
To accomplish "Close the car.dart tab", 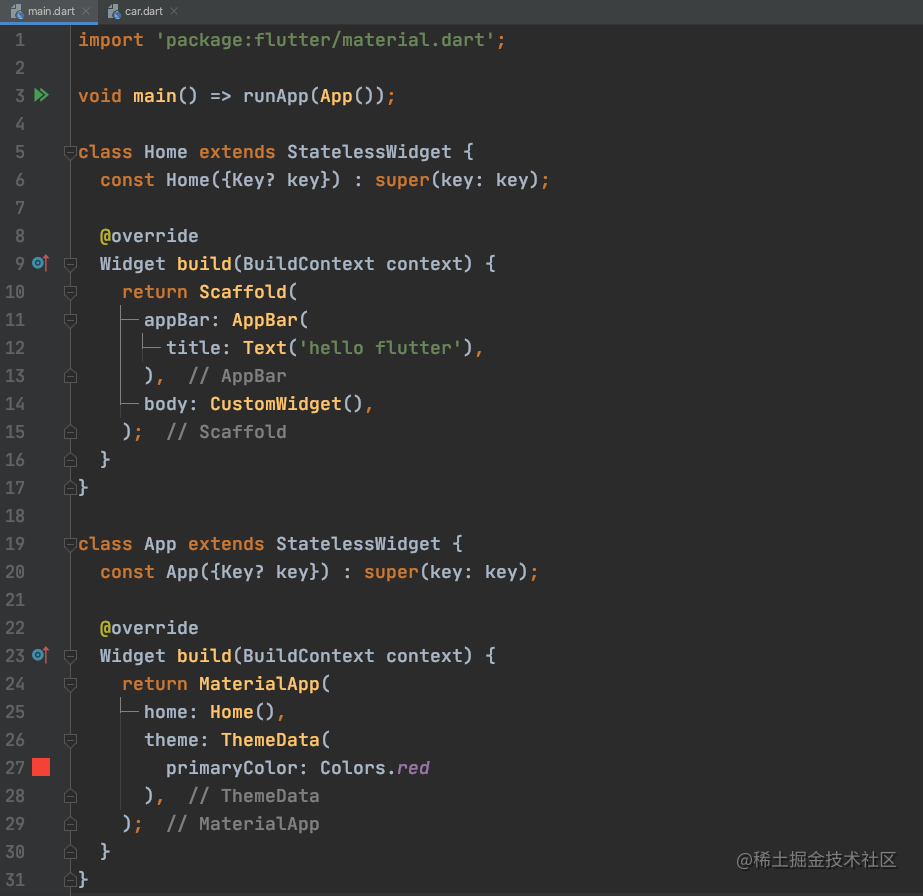I will pos(174,11).
